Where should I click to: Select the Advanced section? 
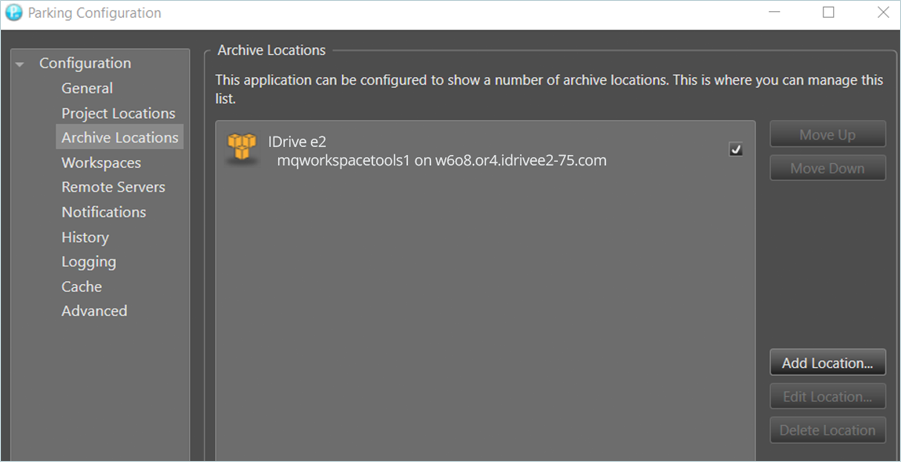tap(94, 311)
